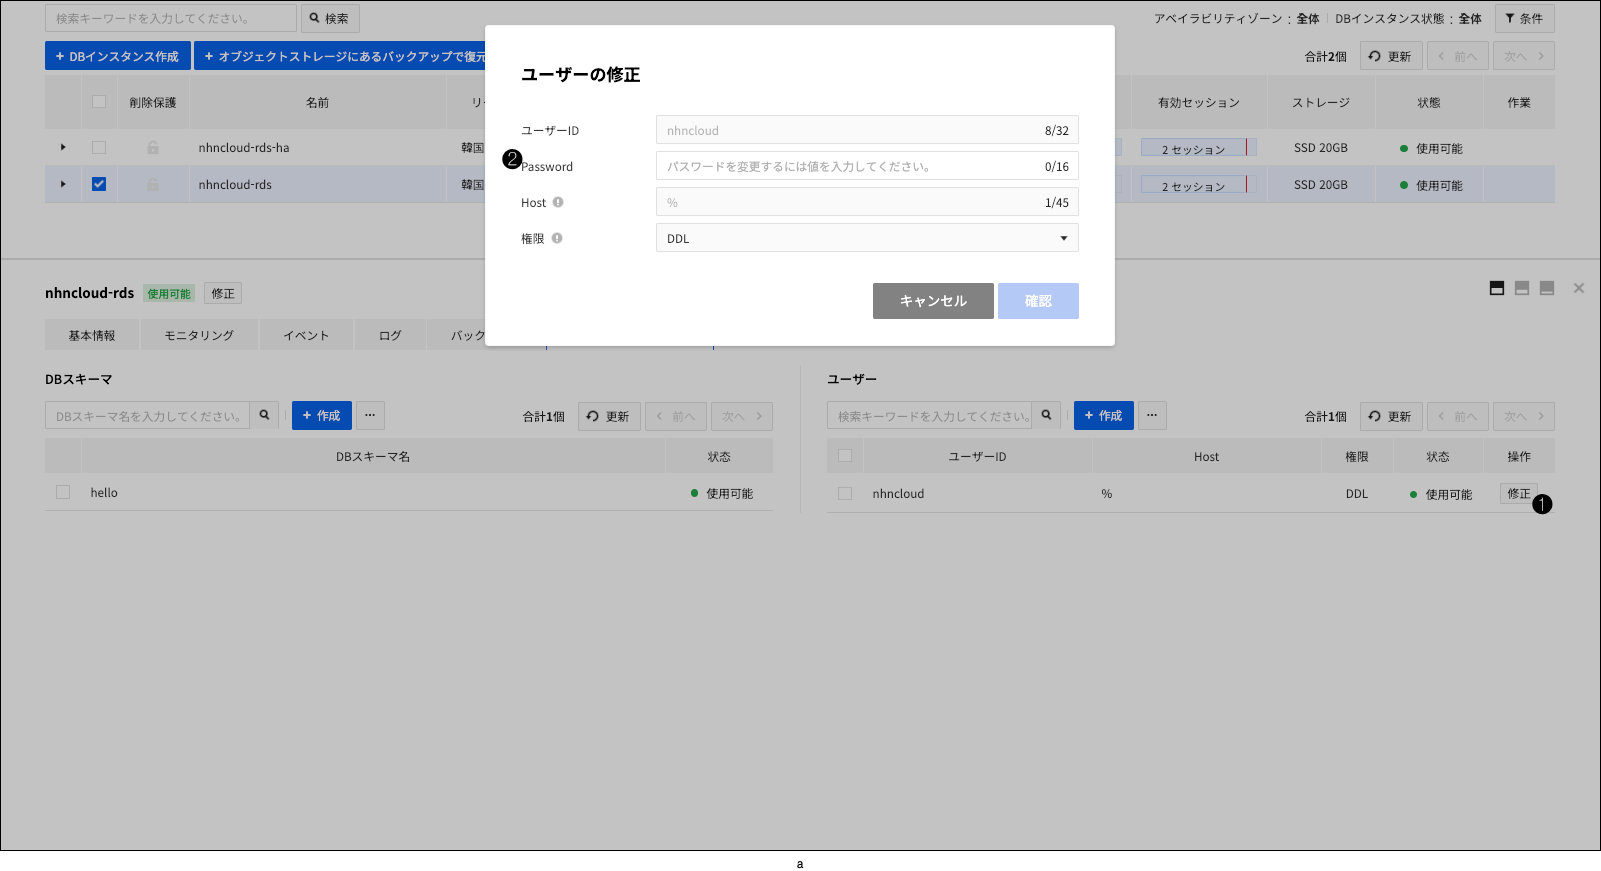Close the nhncloud-rds detail panel

pyautogui.click(x=1579, y=288)
